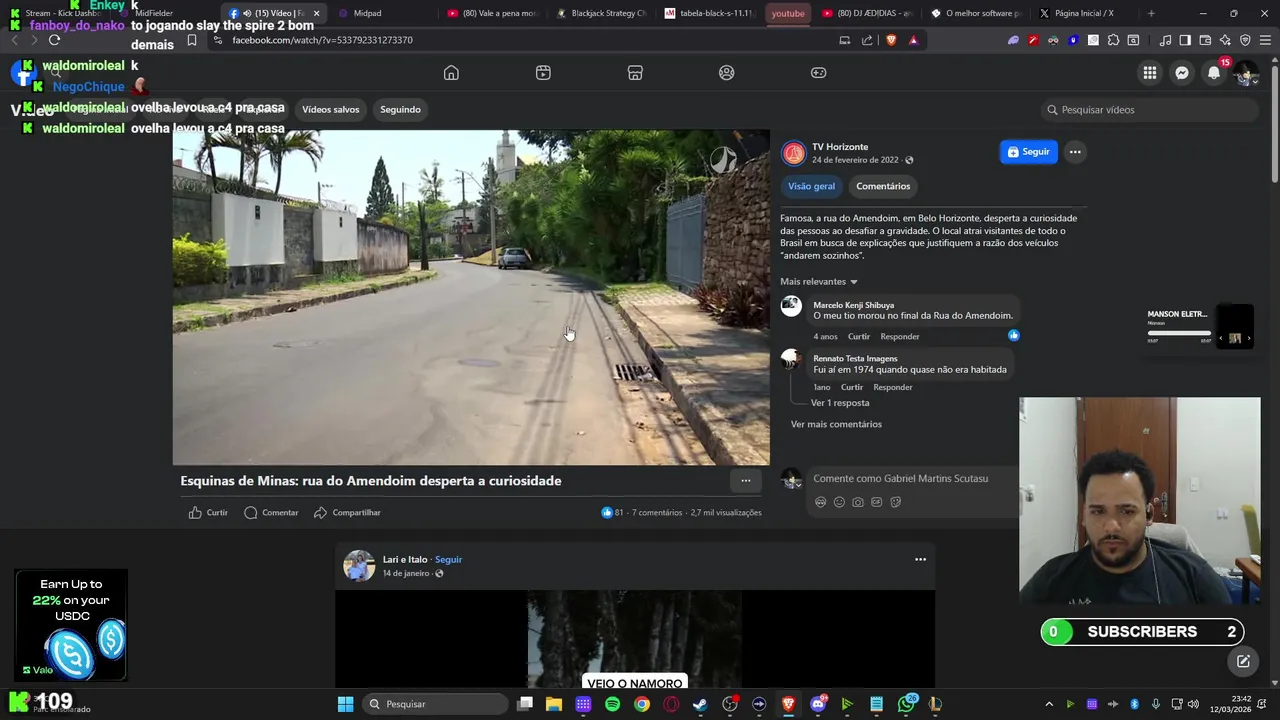Screen dimensions: 1280x720
Task: Open Seguindo videos tab
Action: [x=400, y=109]
